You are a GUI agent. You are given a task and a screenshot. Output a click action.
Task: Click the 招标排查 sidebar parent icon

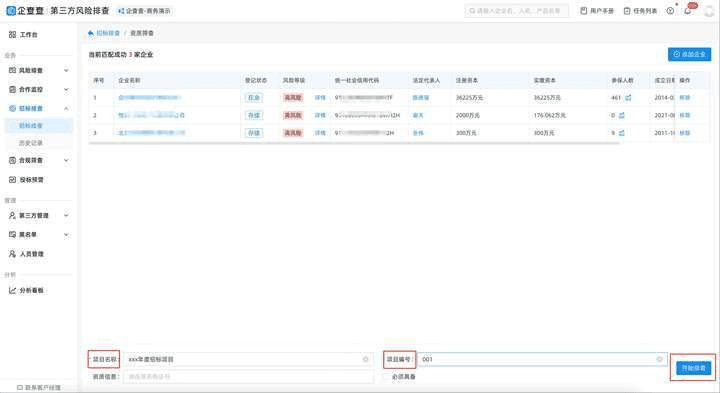tap(12, 108)
